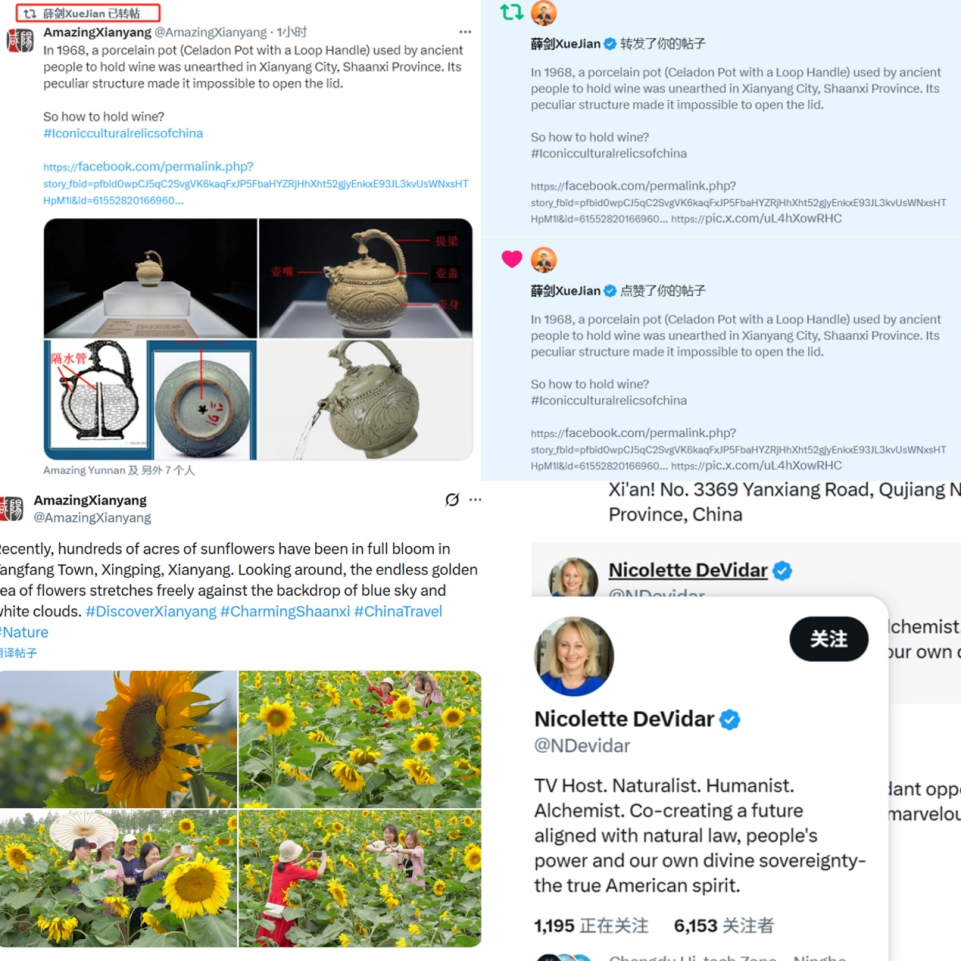Click the pink heart like notification icon
Screen dimensions: 961x961
pyautogui.click(x=512, y=259)
